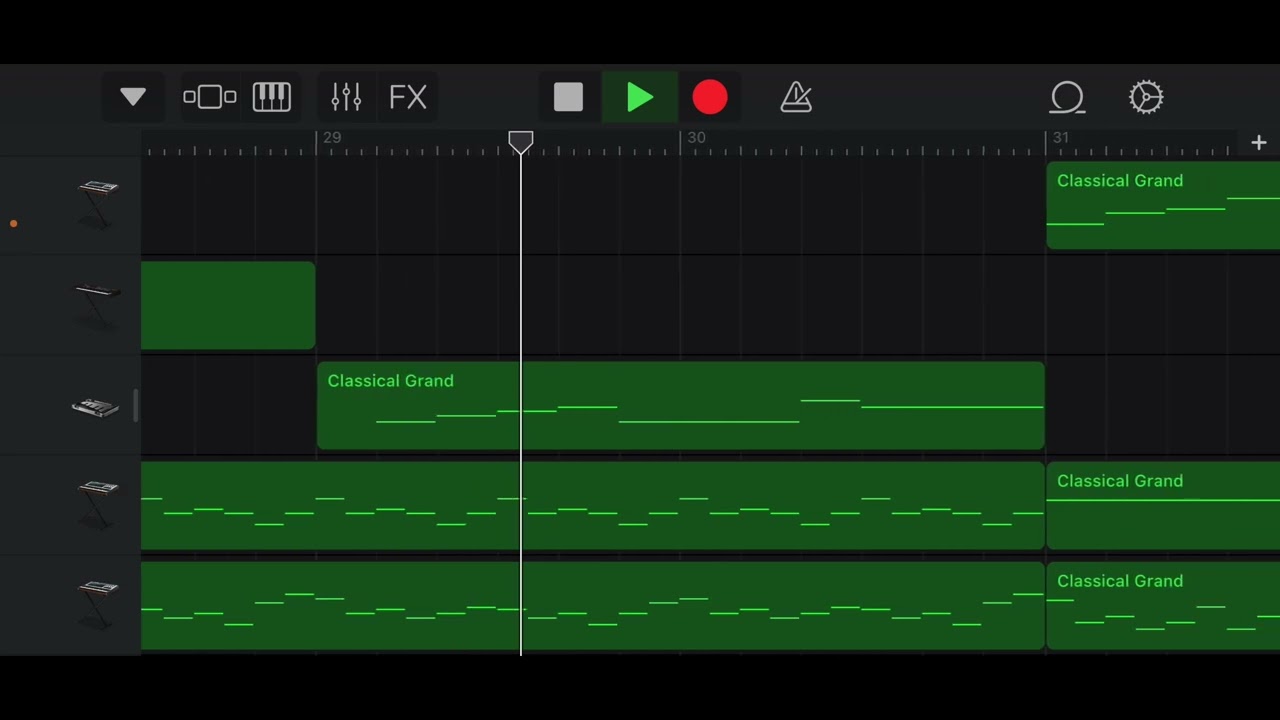Select the first track's keyboard instrument icon

pyautogui.click(x=97, y=203)
